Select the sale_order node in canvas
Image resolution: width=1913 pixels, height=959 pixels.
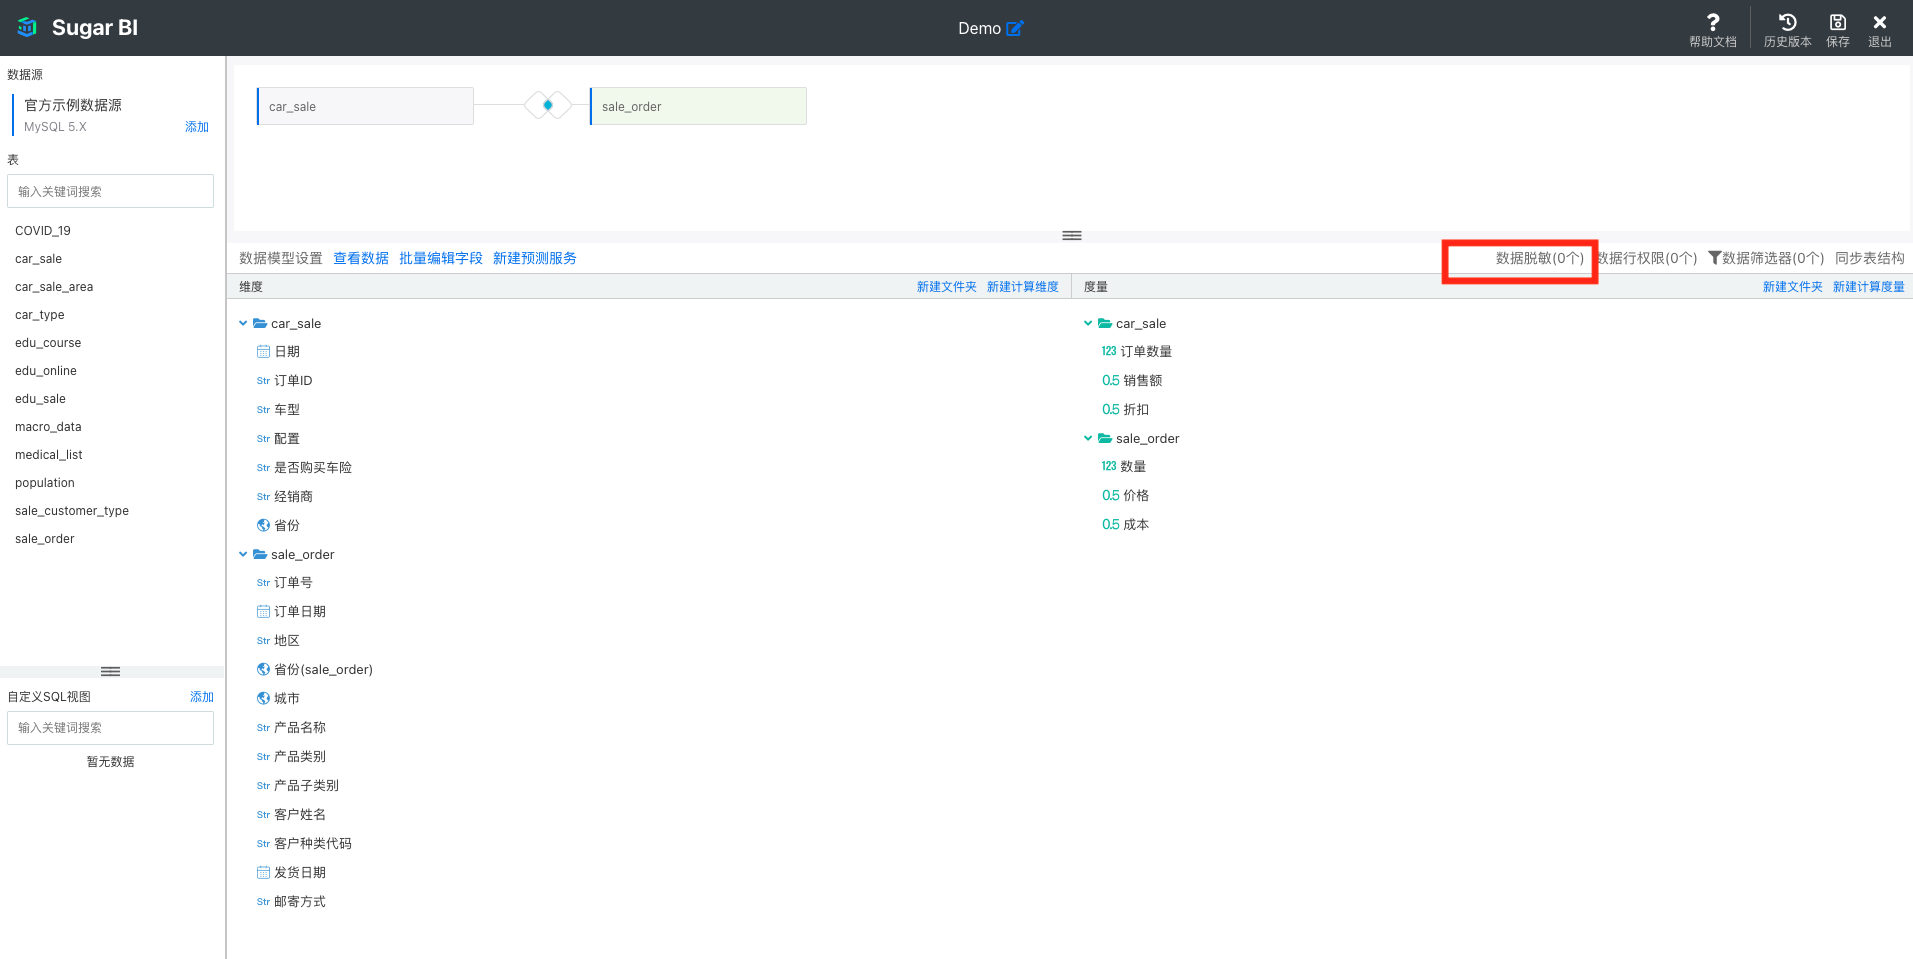click(698, 106)
